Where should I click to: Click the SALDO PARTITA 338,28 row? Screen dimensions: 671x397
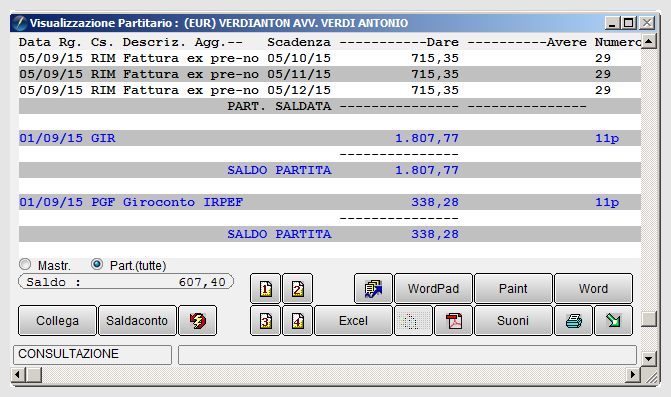click(330, 234)
